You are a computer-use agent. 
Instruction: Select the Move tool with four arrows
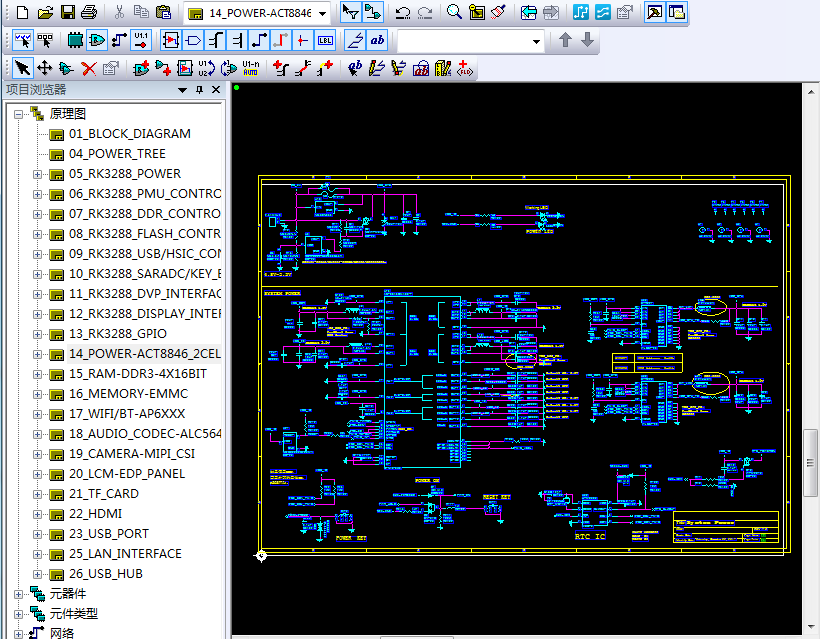point(45,69)
